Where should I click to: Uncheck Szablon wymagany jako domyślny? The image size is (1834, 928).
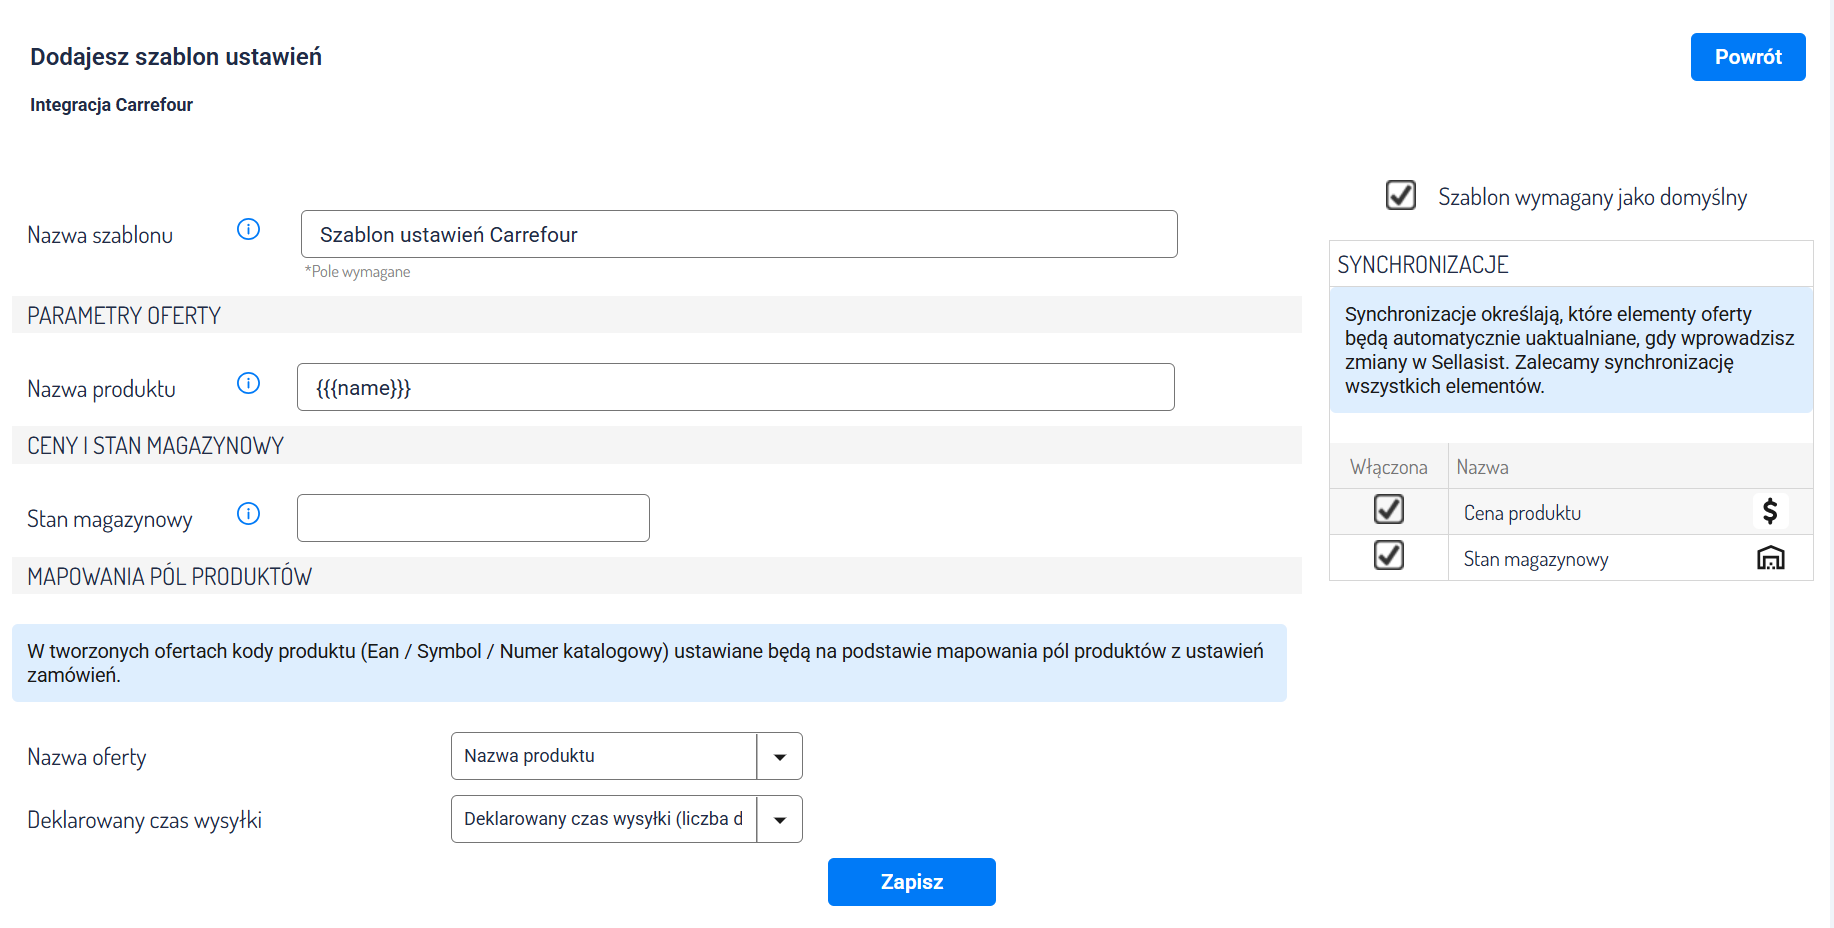click(1400, 195)
